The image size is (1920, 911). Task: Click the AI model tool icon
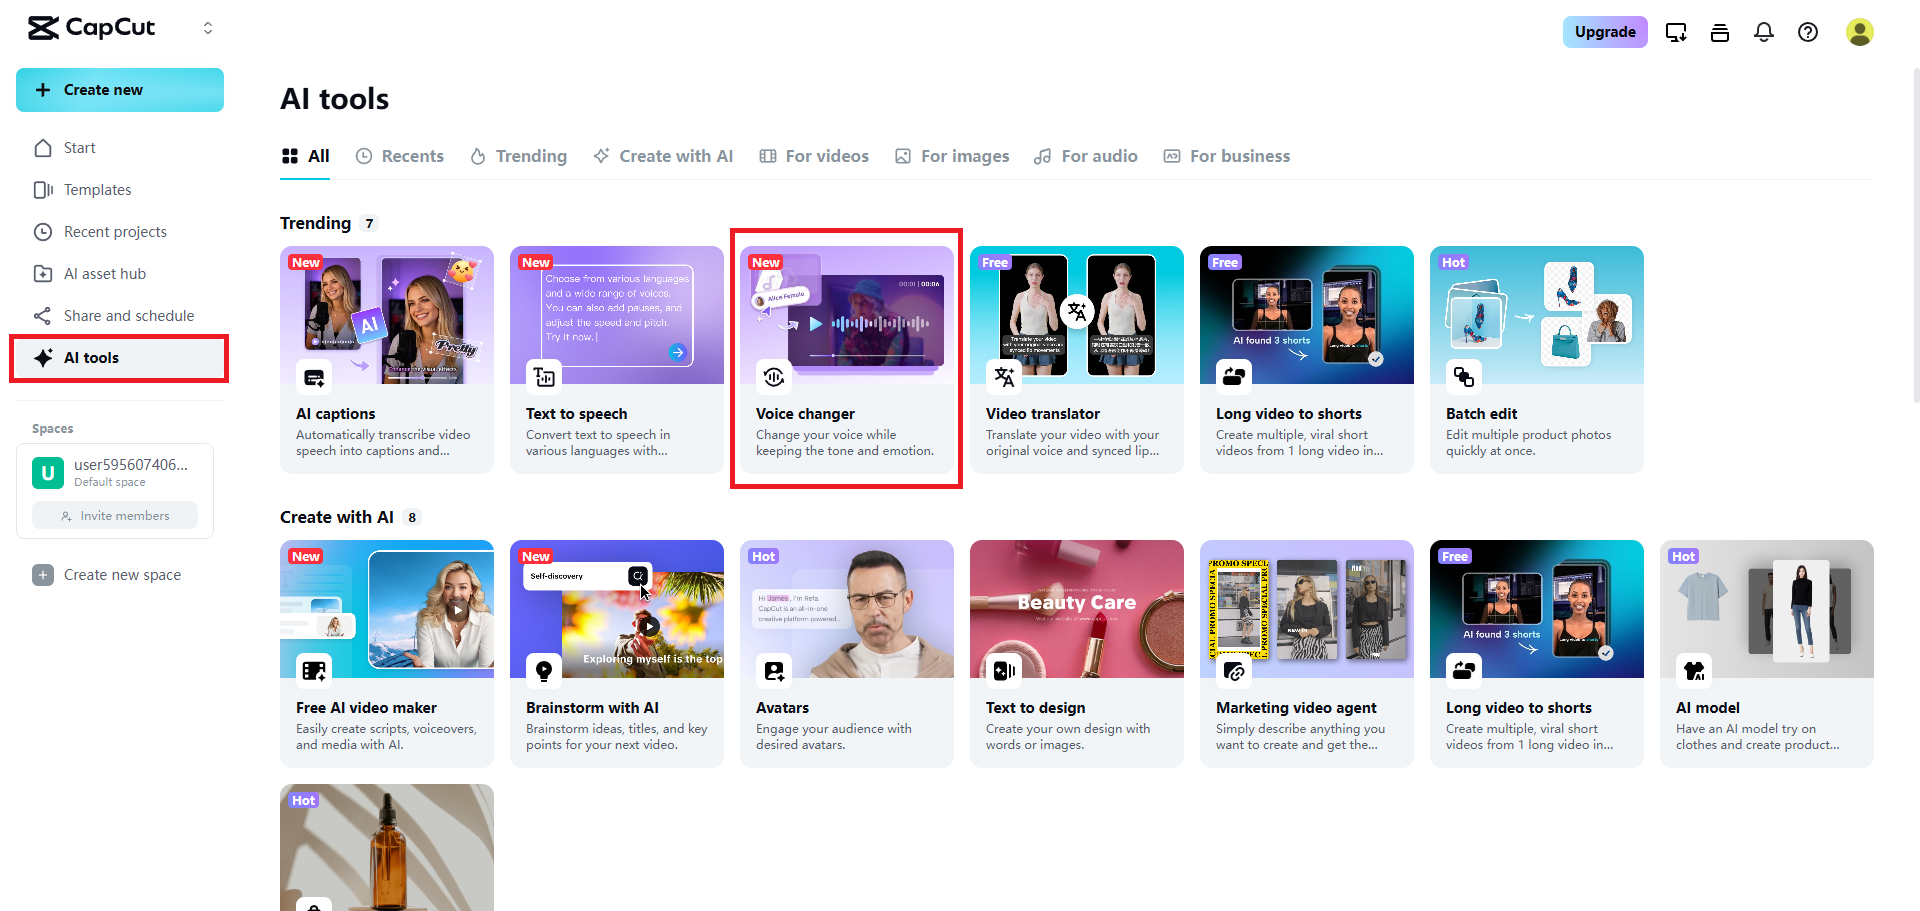[x=1694, y=671]
